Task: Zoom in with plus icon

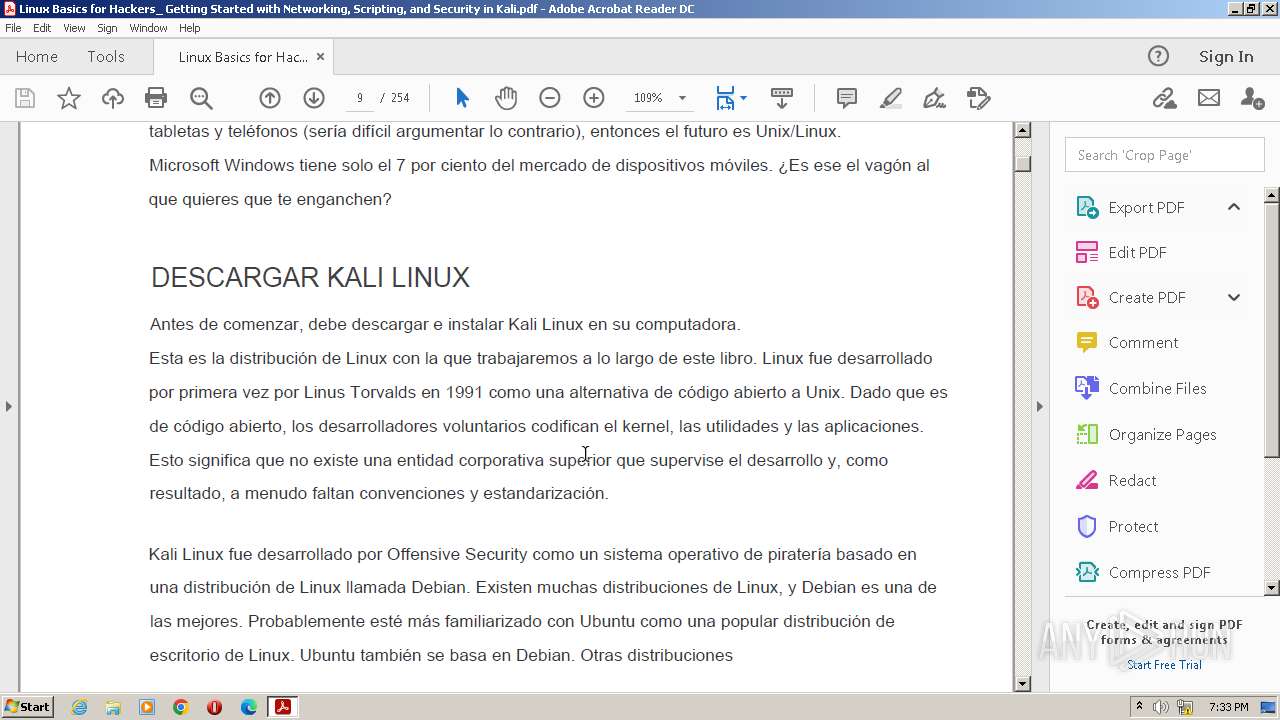Action: click(594, 98)
